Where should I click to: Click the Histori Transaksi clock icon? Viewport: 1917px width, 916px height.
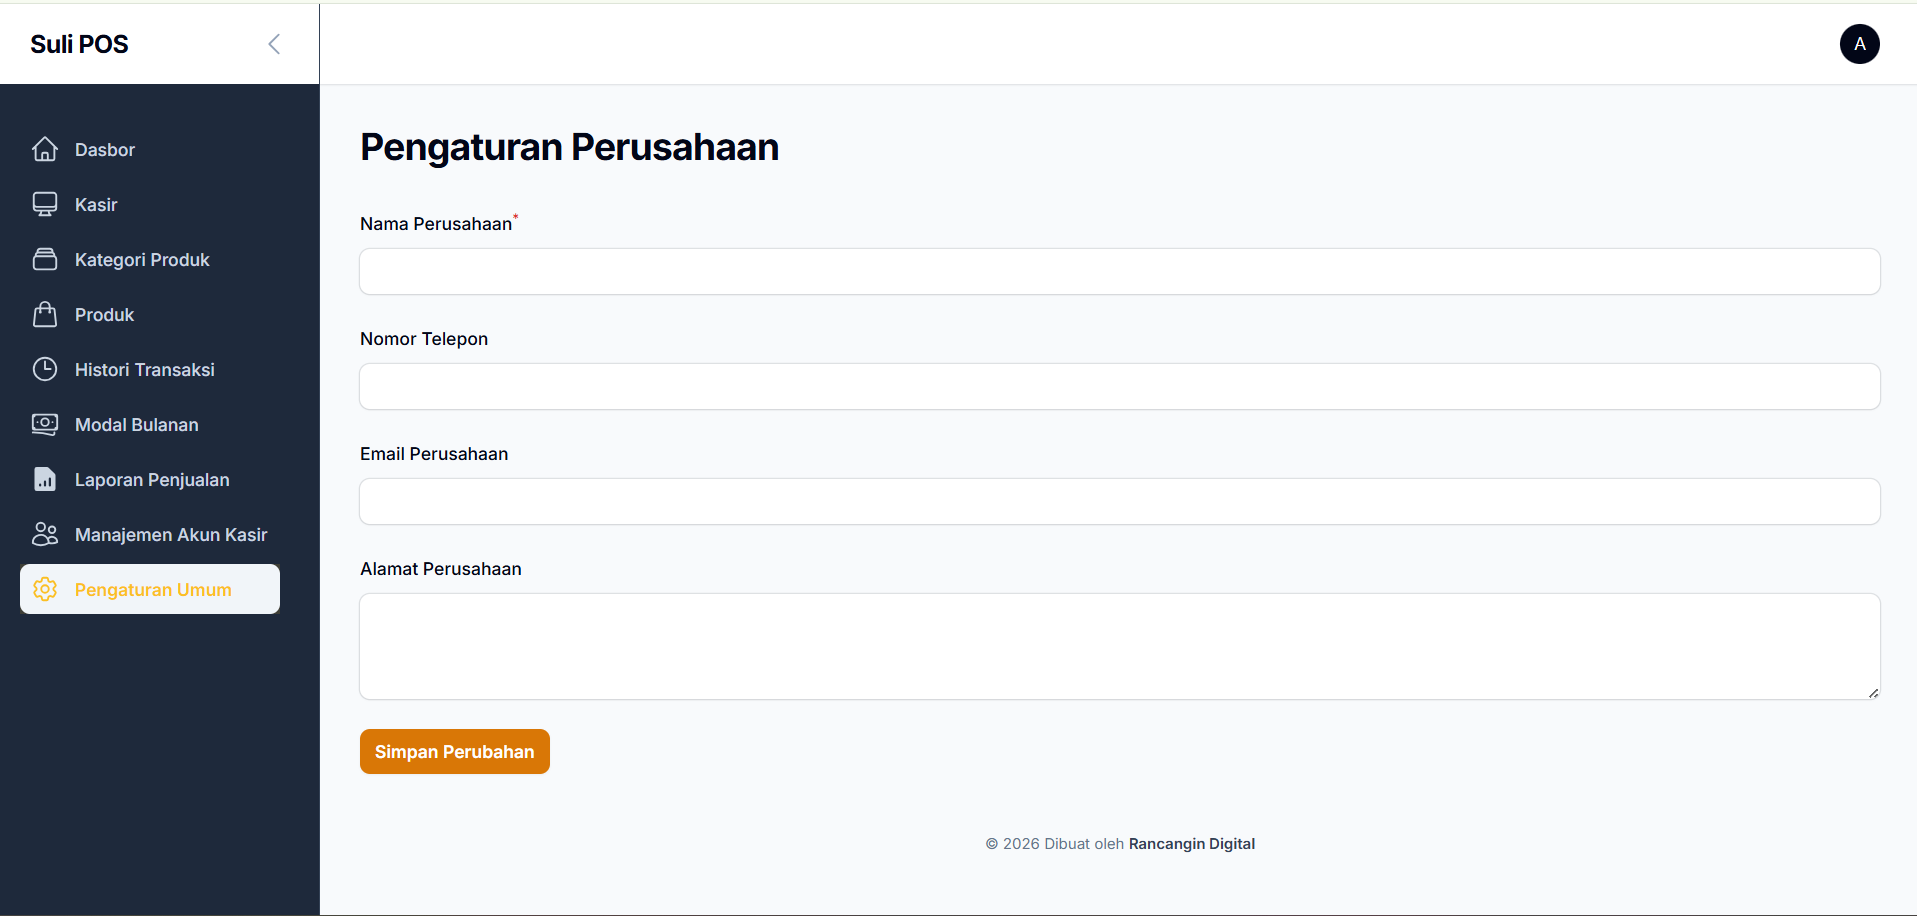(x=45, y=369)
